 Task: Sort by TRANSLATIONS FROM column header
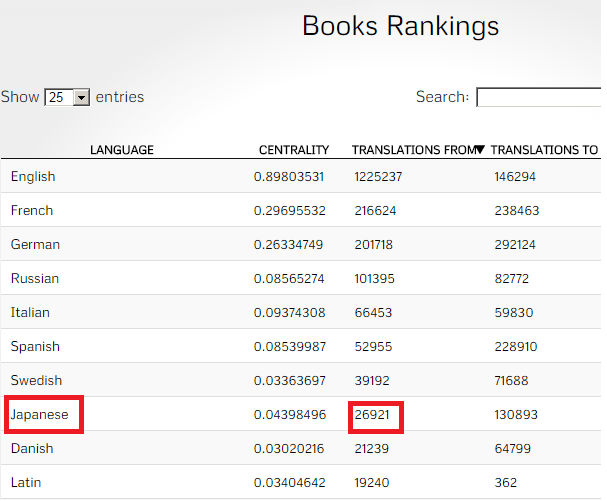tap(414, 150)
